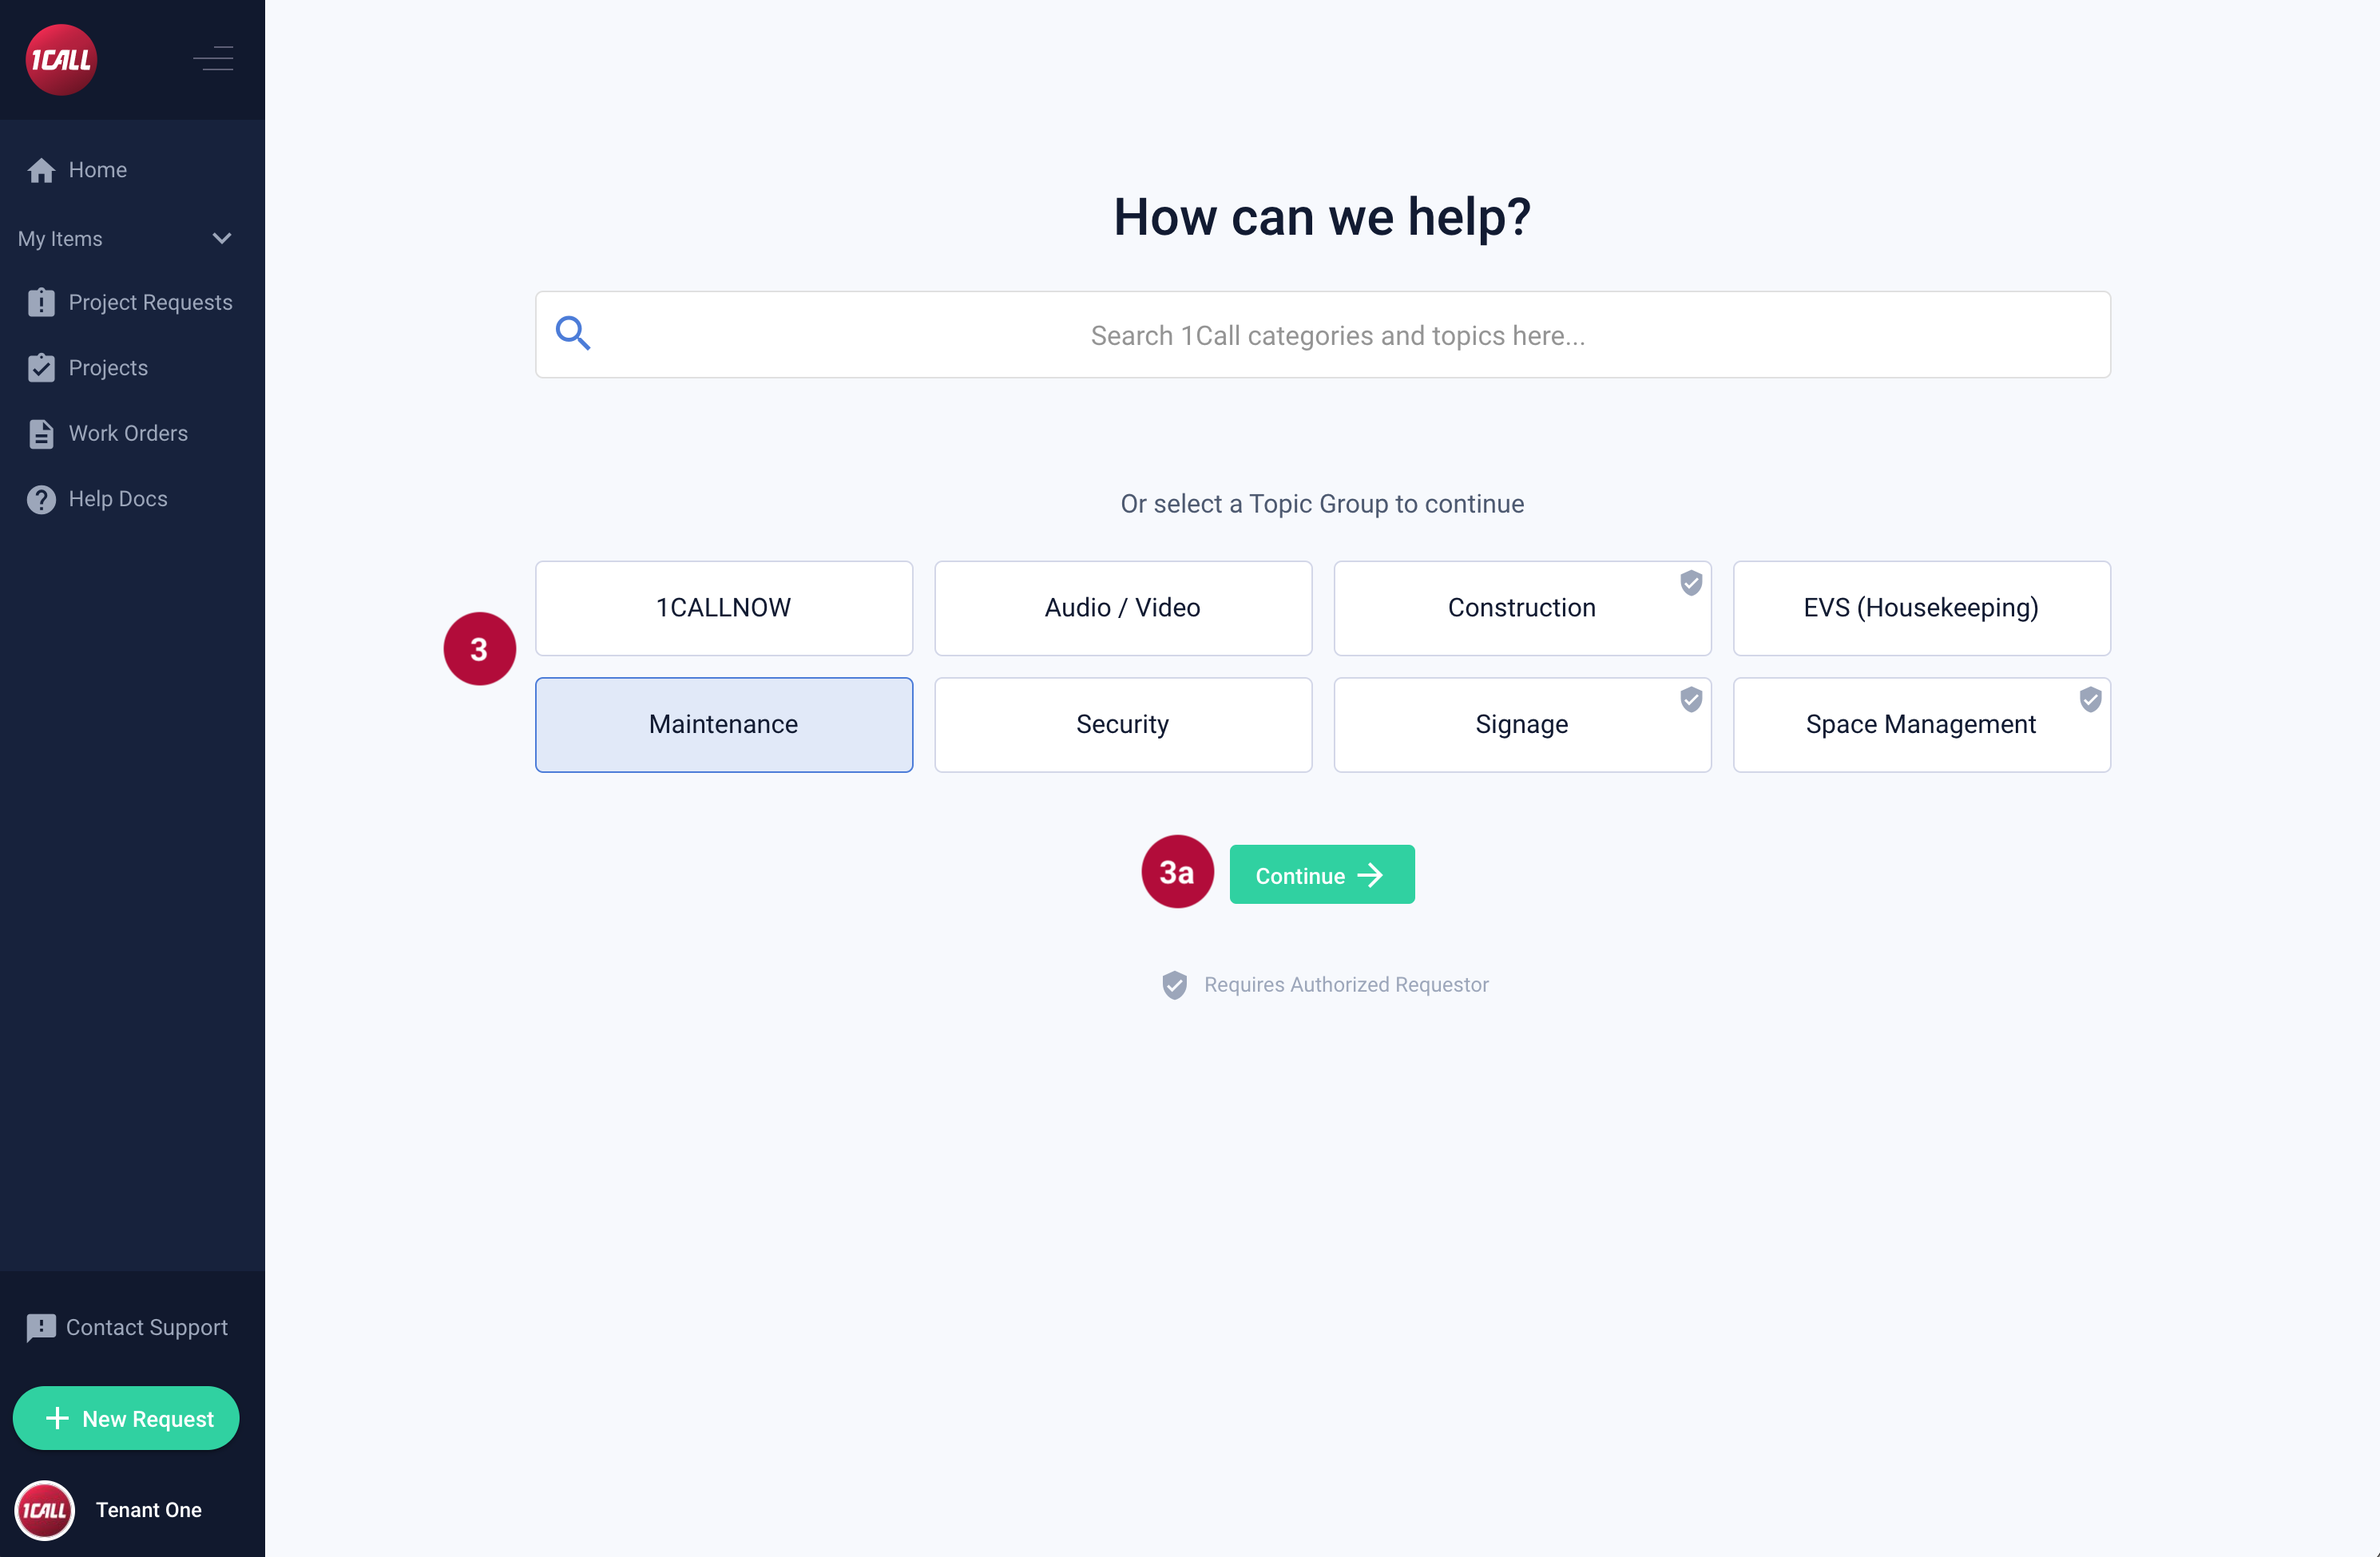This screenshot has width=2380, height=1557.
Task: Collapse sidebar using hamburger menu icon
Action: 213,60
